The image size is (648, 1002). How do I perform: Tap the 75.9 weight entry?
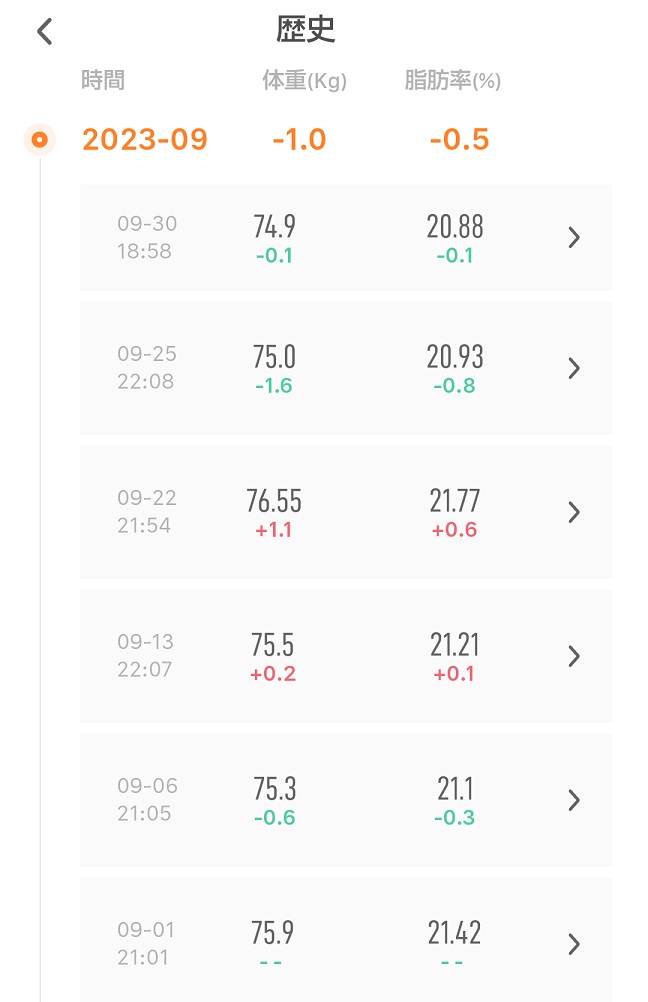coord(273,933)
